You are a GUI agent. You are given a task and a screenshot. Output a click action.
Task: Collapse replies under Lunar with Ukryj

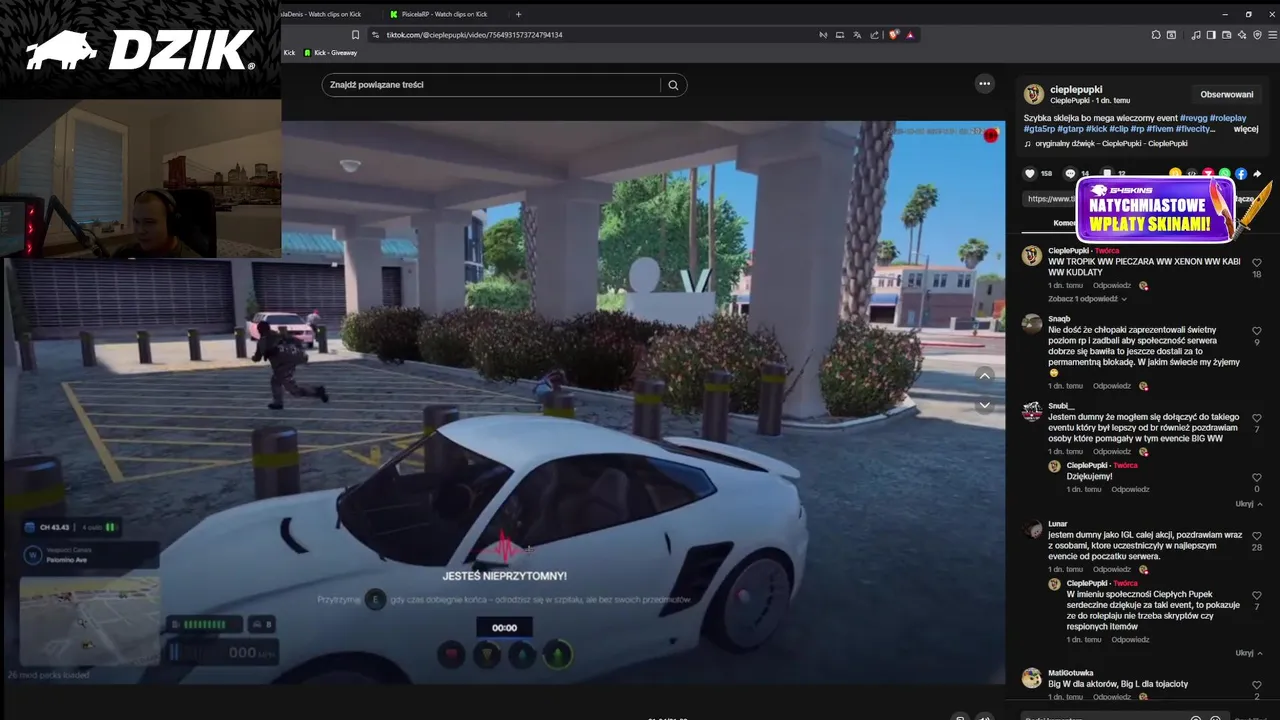1249,653
